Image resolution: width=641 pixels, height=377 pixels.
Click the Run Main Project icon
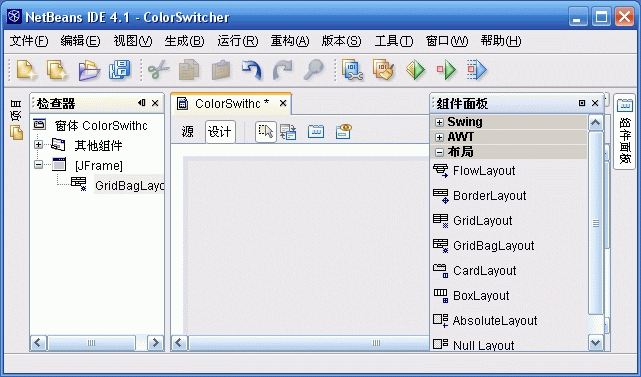tap(415, 70)
